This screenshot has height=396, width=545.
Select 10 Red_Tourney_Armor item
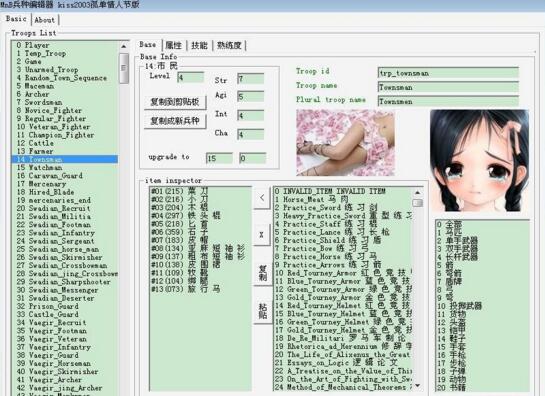pyautogui.click(x=343, y=273)
